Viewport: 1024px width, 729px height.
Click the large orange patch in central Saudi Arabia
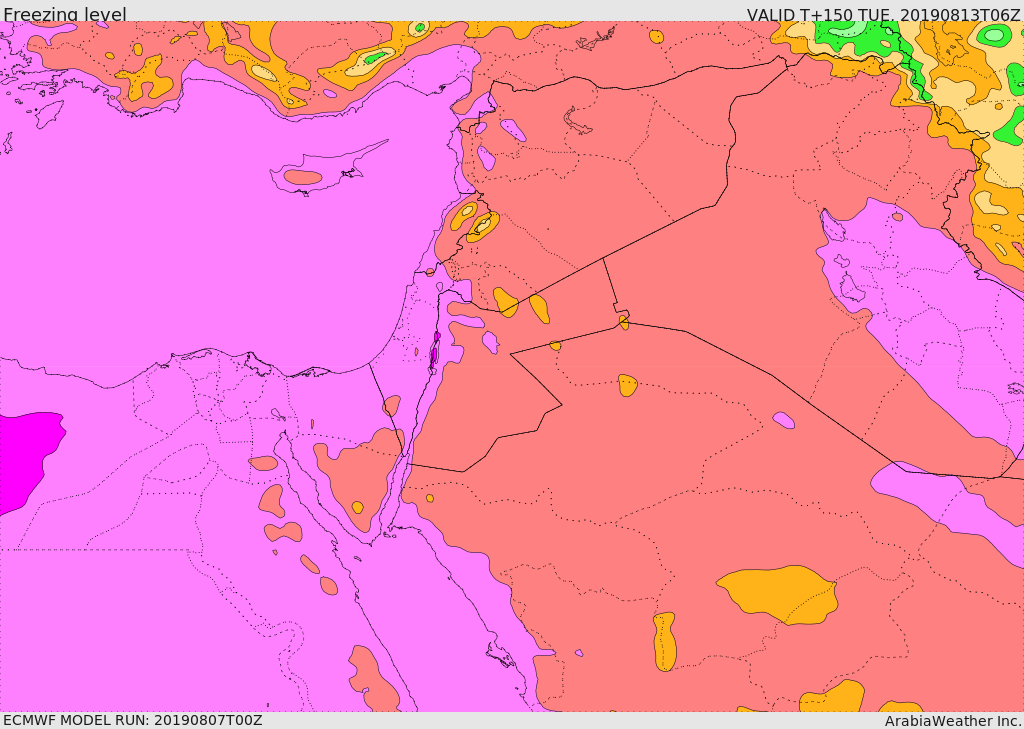coord(778,594)
